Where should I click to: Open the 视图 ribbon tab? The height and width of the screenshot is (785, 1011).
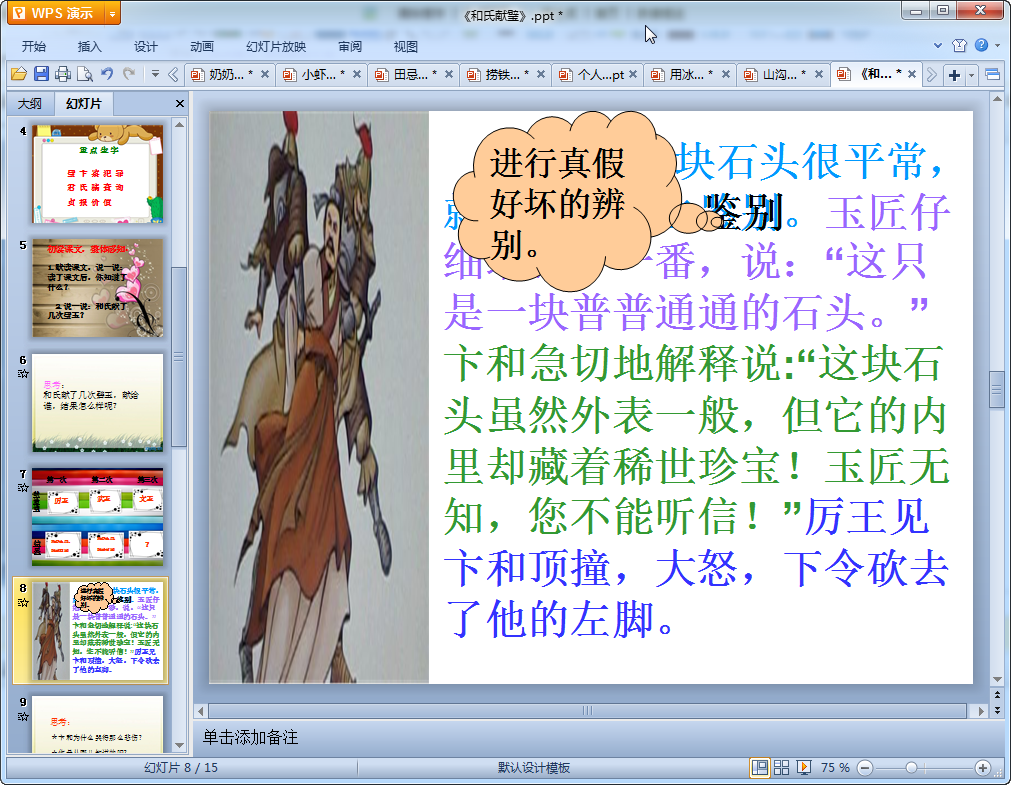tap(406, 46)
